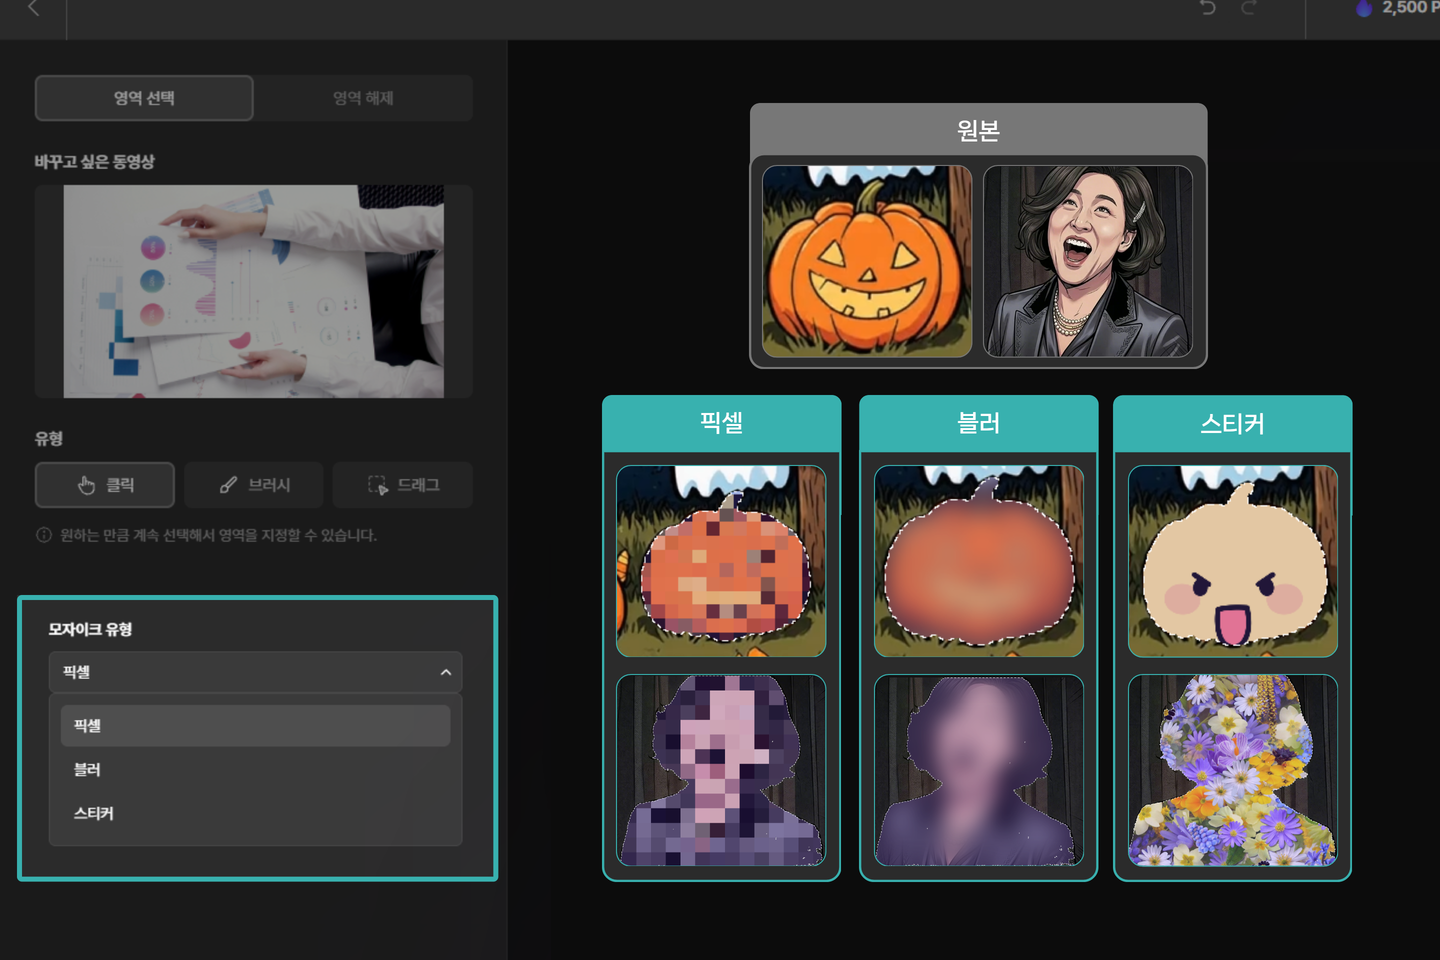Click the 모자이크 유형 section label
This screenshot has width=1440, height=960.
click(90, 629)
